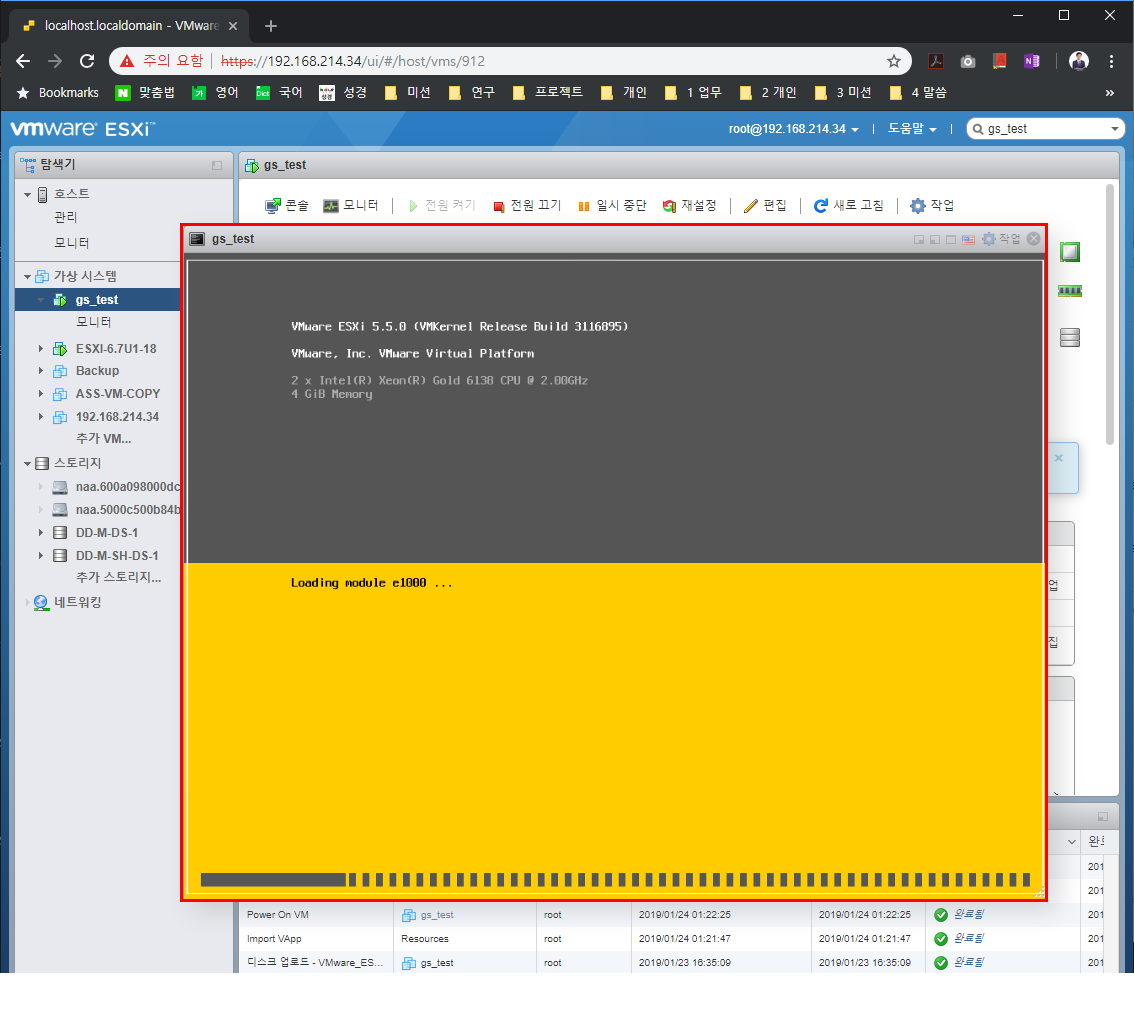This screenshot has width=1134, height=1018.
Task: Collapse the 스토리지 tree node
Action: (27, 463)
